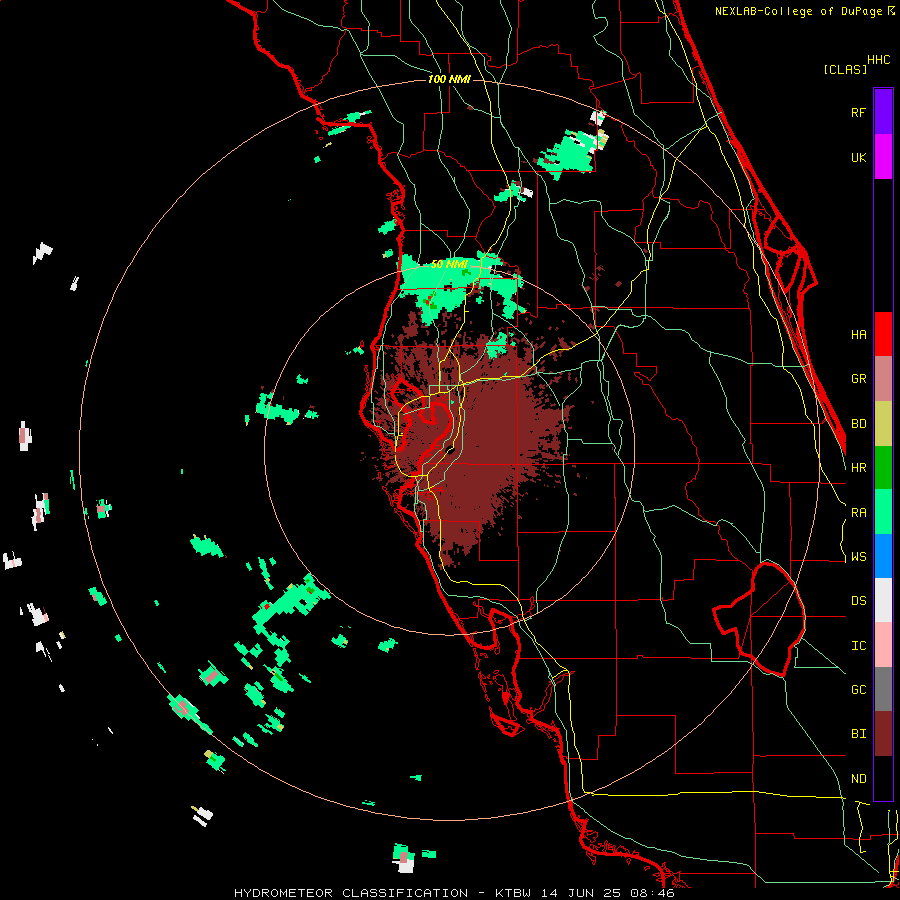This screenshot has height=900, width=900.
Task: Click the 100 NMI range ring label
Action: tap(449, 79)
